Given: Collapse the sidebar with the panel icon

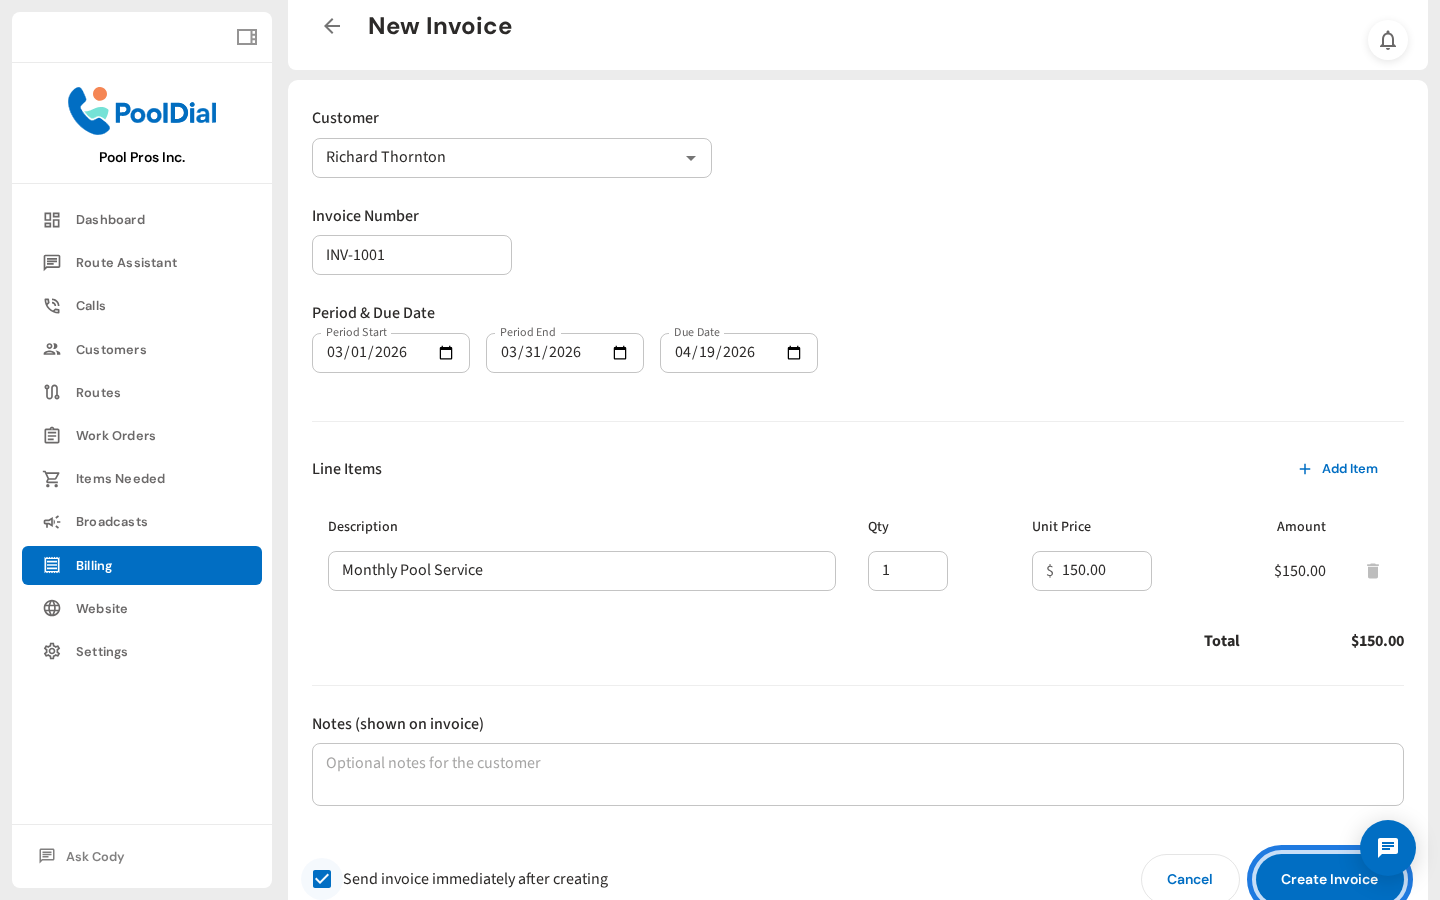Looking at the screenshot, I should [x=246, y=36].
